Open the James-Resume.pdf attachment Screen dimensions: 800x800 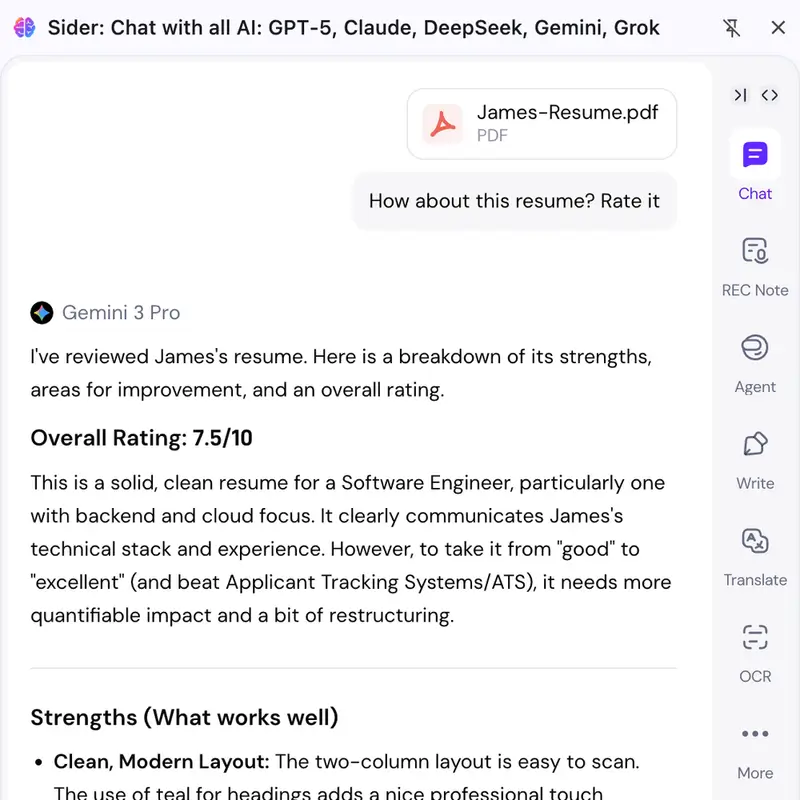[x=542, y=124]
